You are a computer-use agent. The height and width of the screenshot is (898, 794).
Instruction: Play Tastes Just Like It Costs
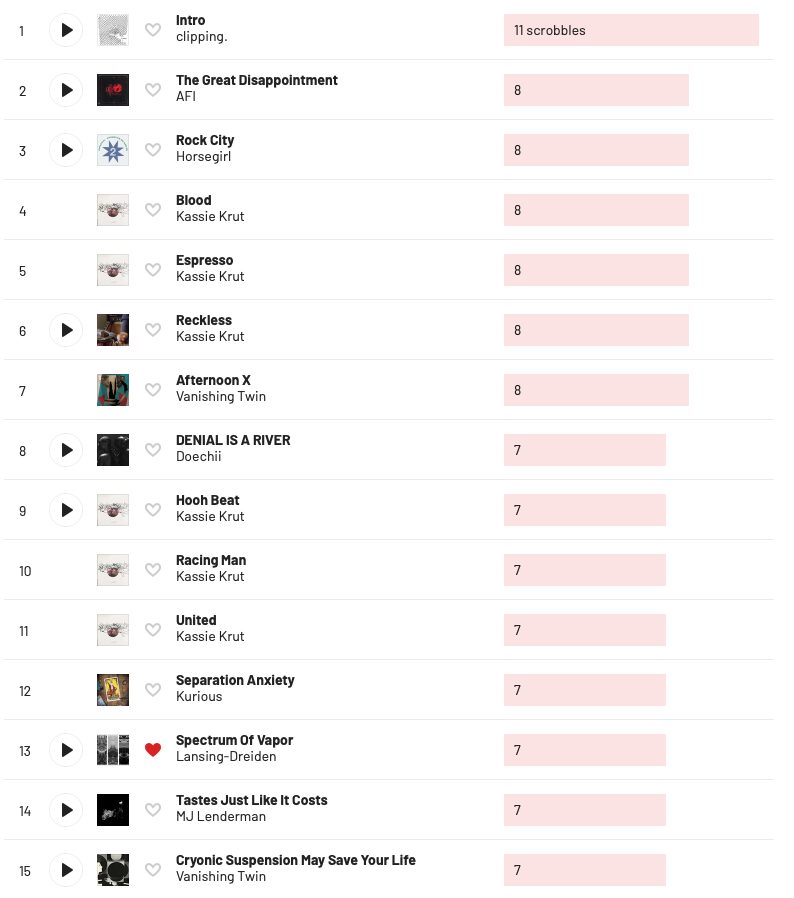point(66,810)
